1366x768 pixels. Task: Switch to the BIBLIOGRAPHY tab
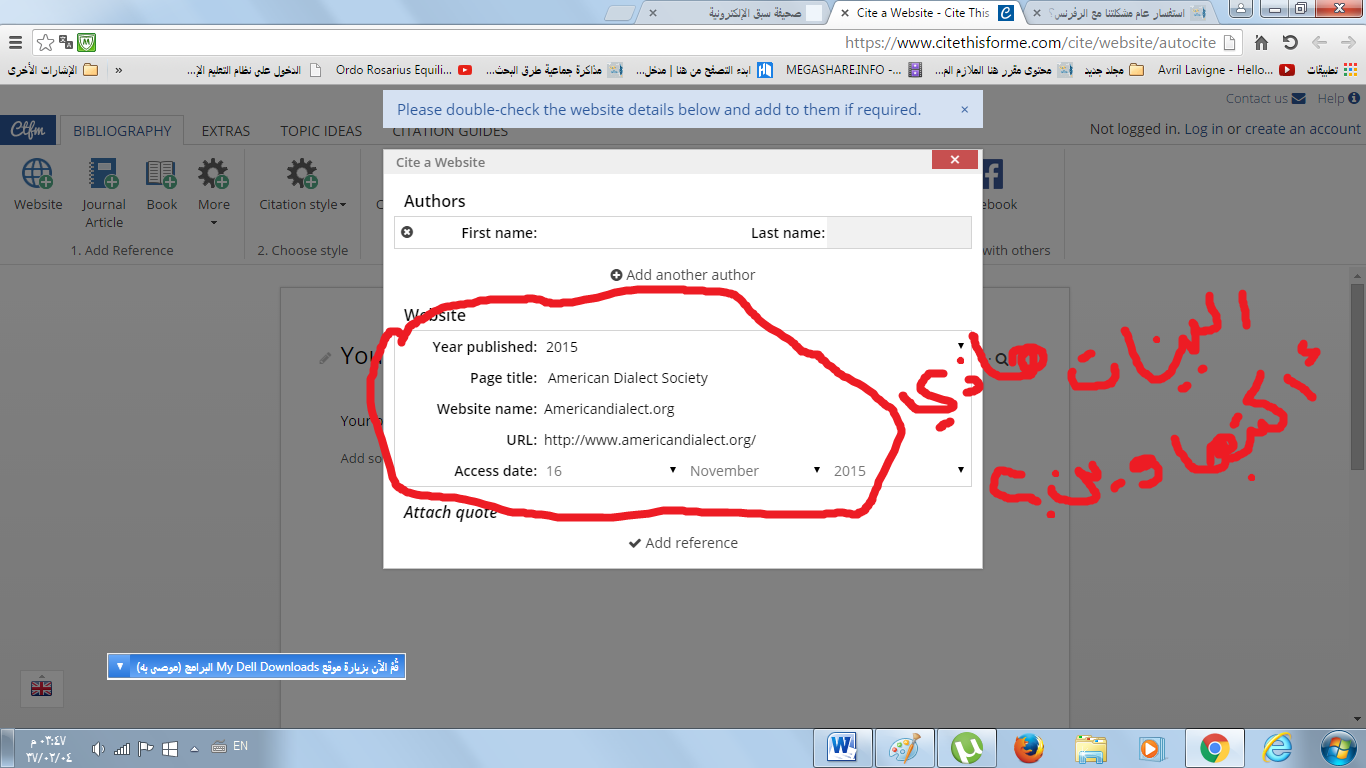coord(122,131)
